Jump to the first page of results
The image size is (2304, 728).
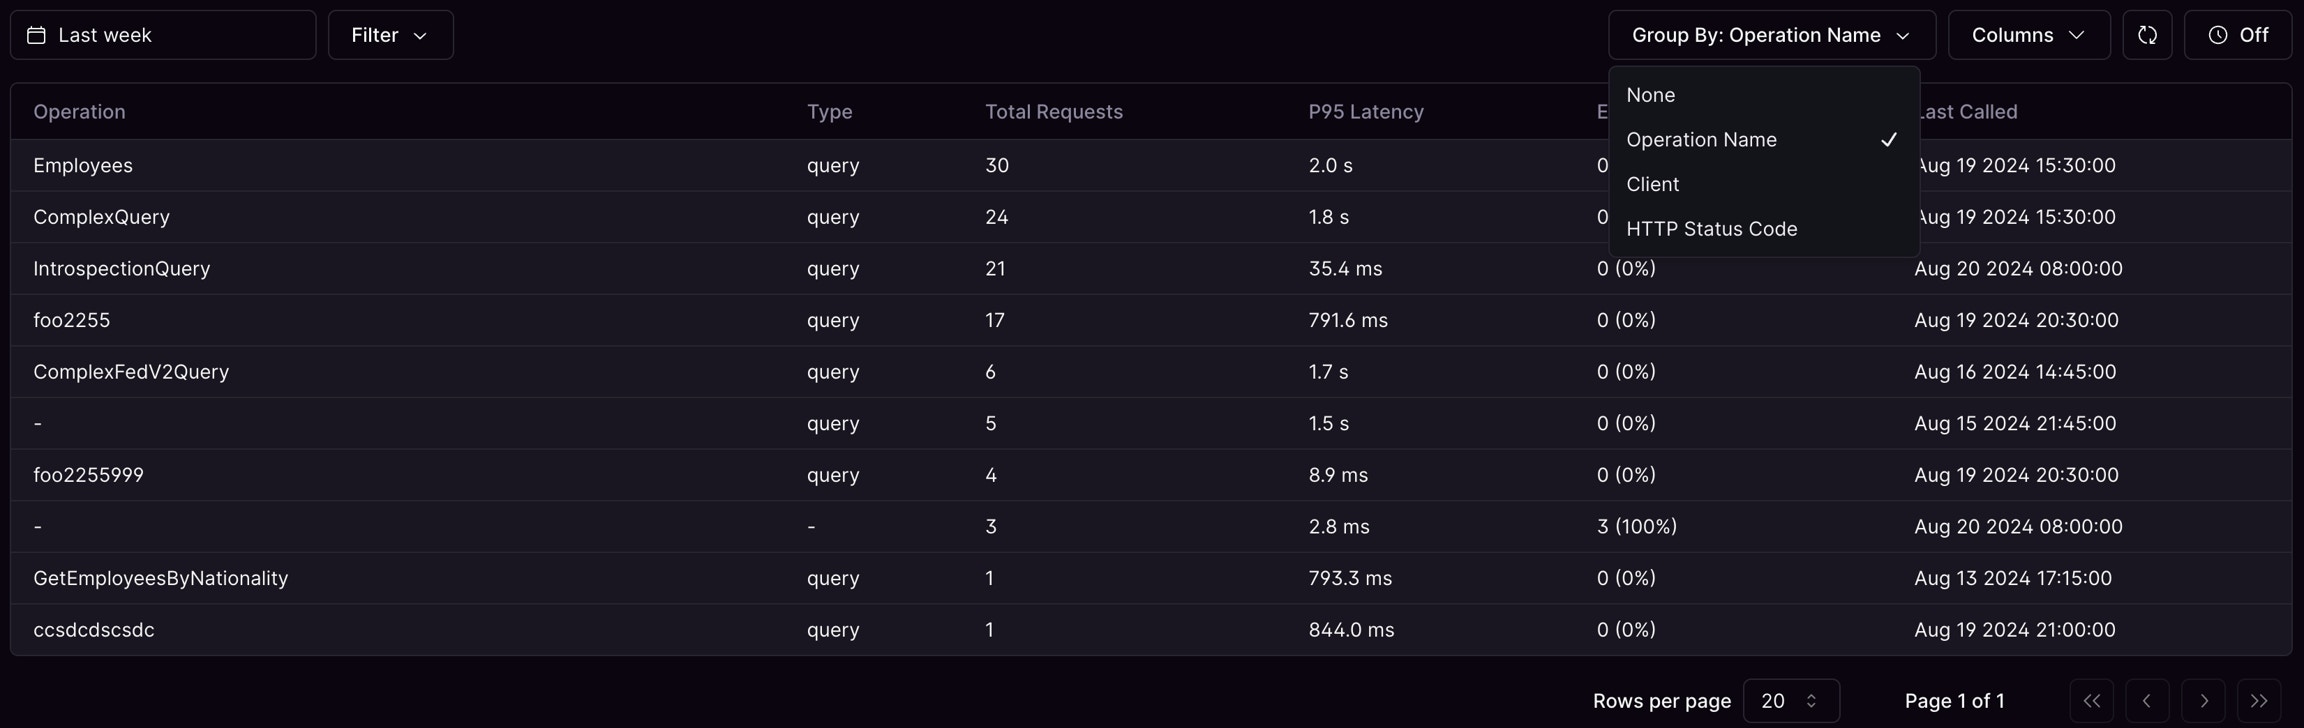click(x=2090, y=700)
